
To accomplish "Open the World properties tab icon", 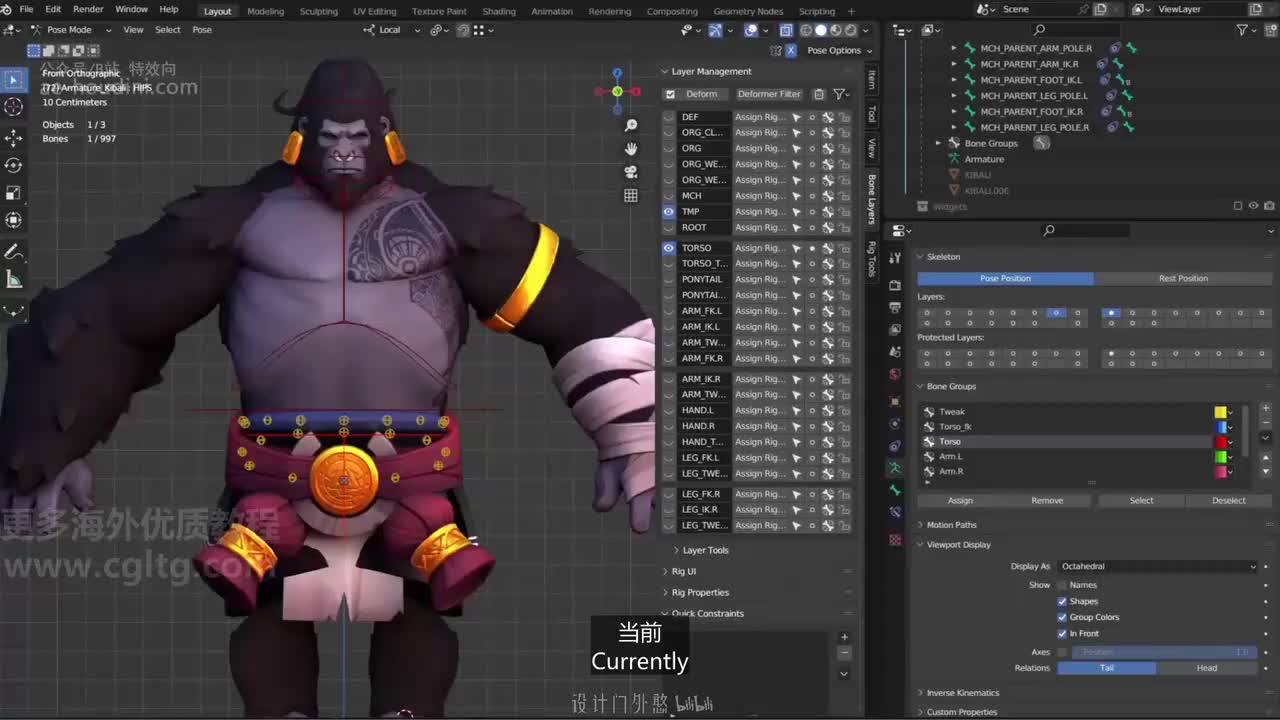I will click(x=895, y=374).
